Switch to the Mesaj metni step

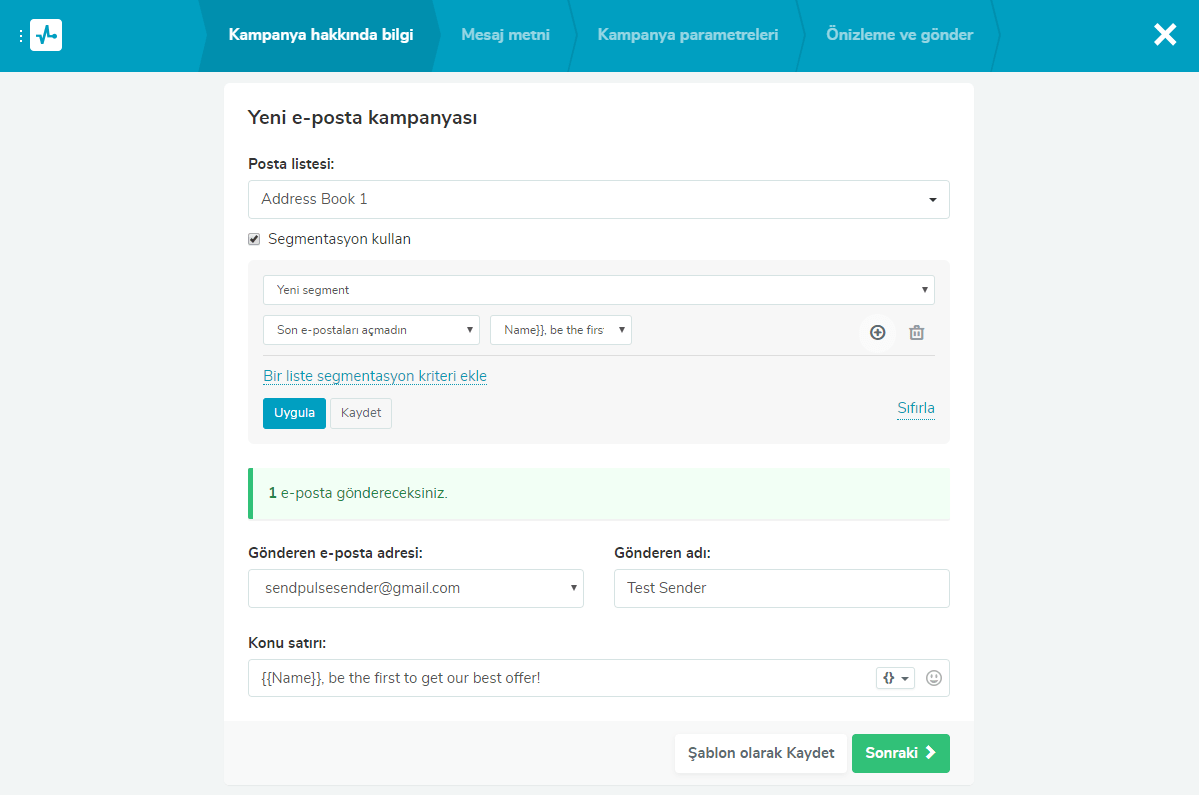click(505, 35)
